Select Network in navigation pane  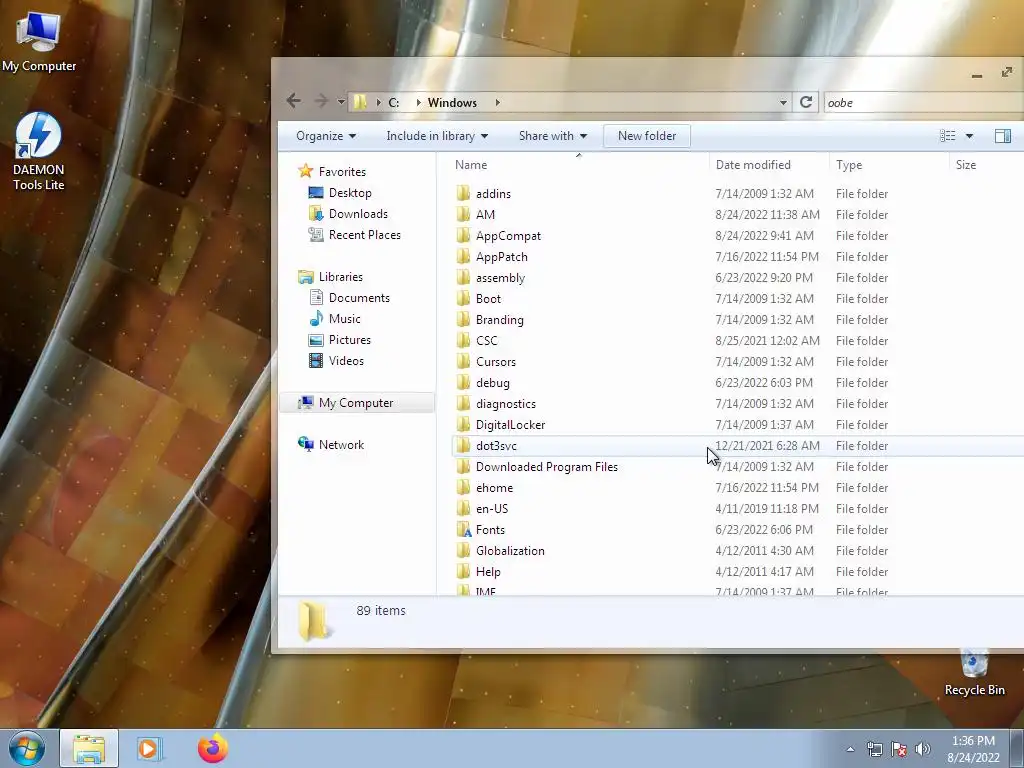click(341, 445)
